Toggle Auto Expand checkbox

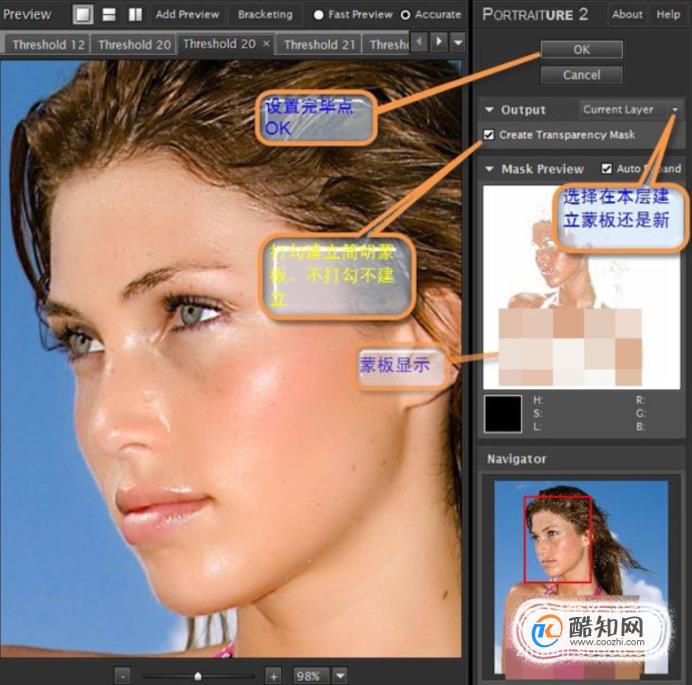click(606, 169)
